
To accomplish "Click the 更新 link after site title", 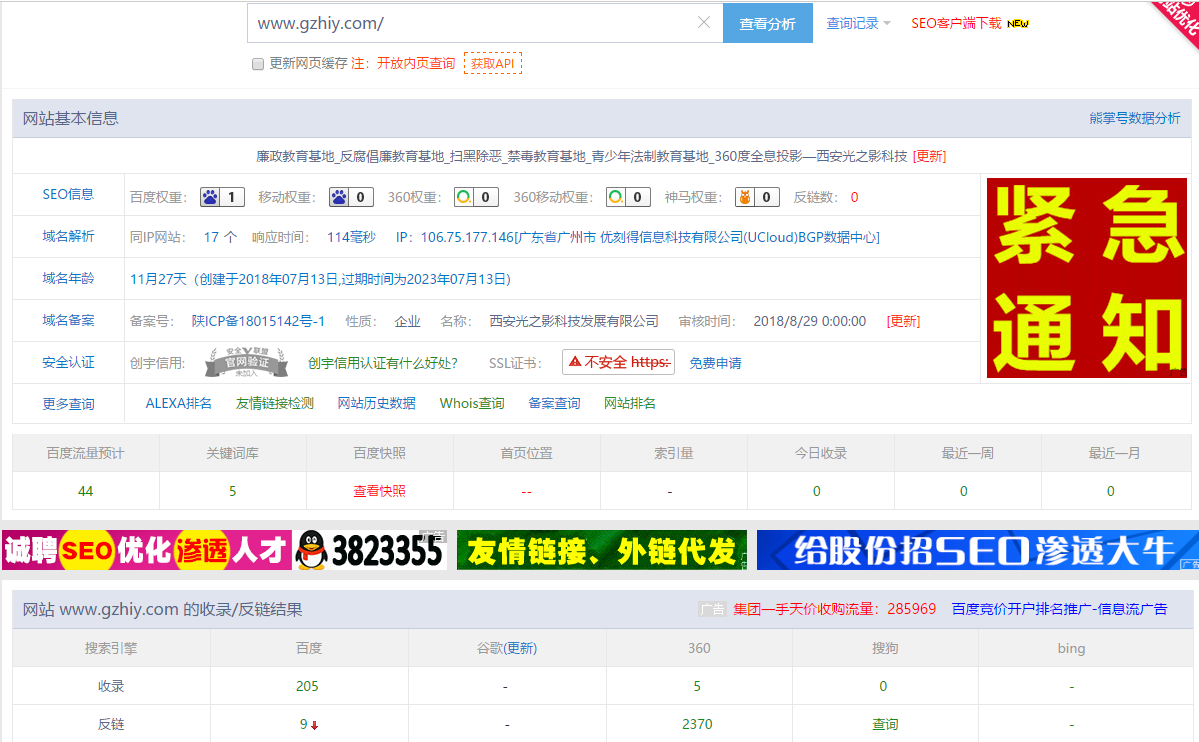I will click(929, 156).
